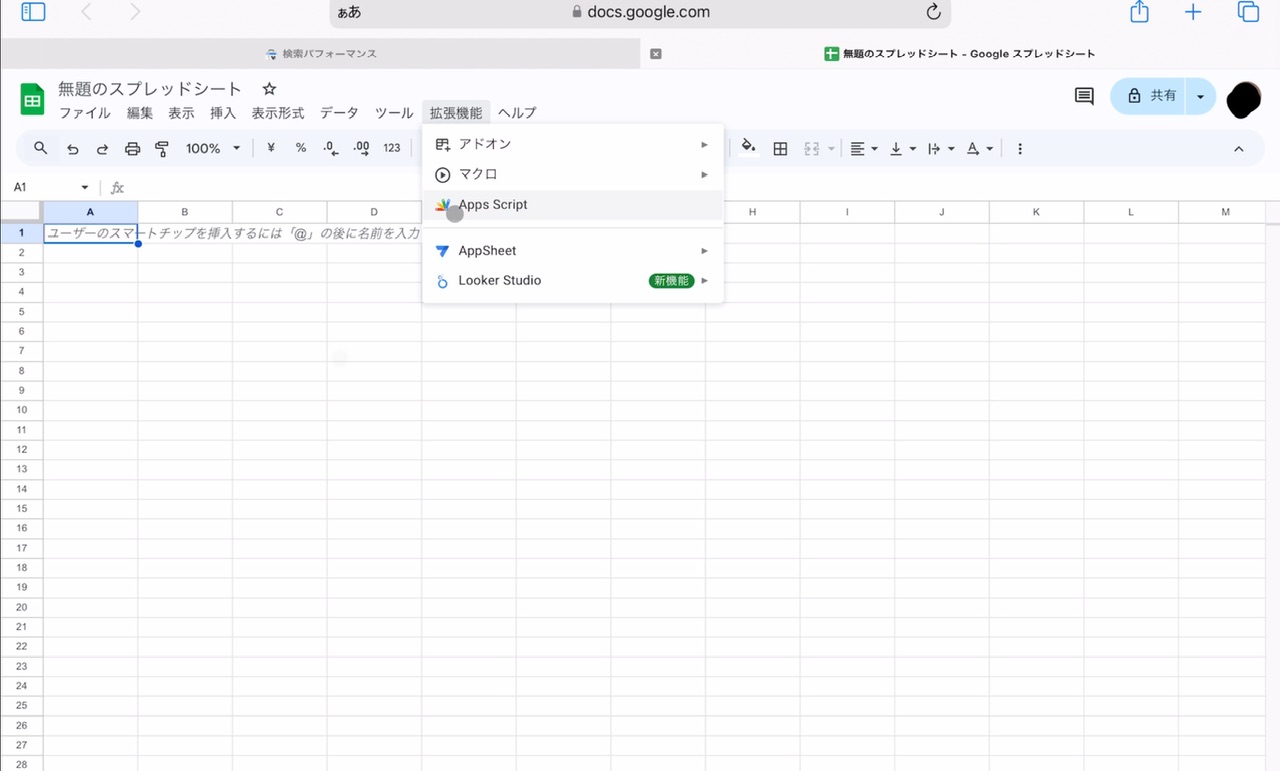Format the cell as currency with ¥
Viewport: 1280px width, 771px height.
pyautogui.click(x=271, y=148)
